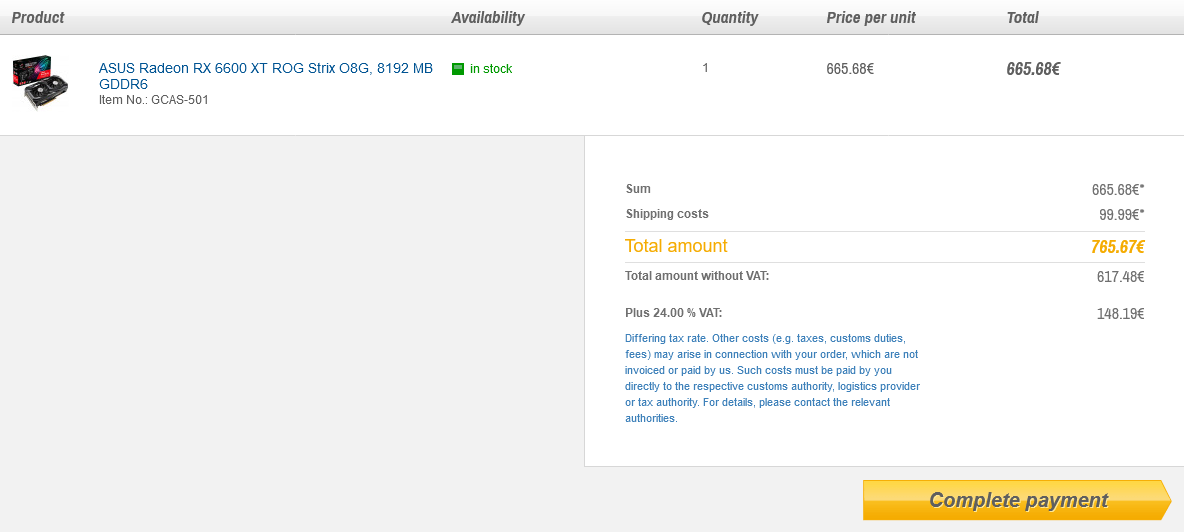This screenshot has height=532, width=1184.
Task: Click the Item No.: GCAS-501 text
Action: pos(153,100)
